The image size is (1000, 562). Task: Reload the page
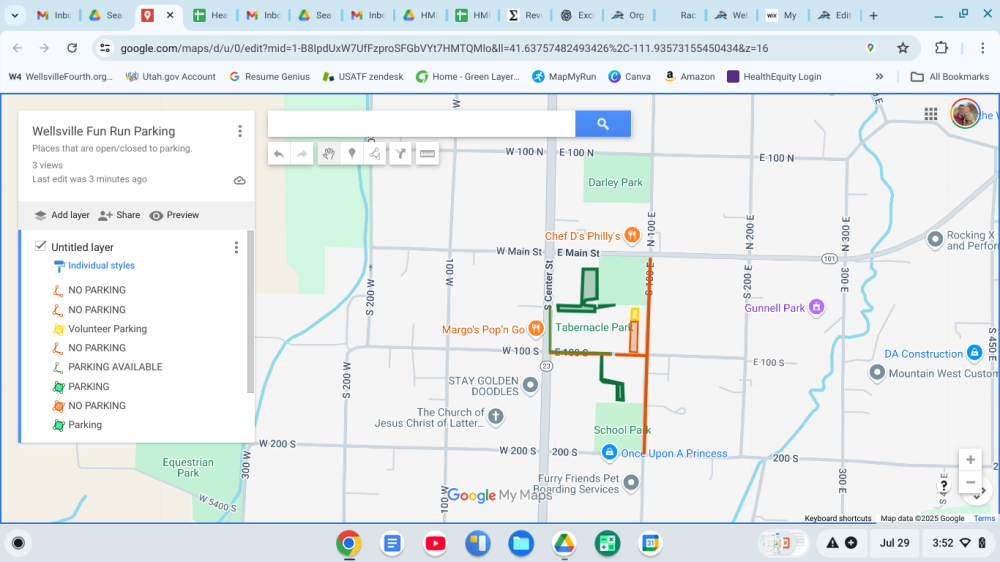point(72,48)
